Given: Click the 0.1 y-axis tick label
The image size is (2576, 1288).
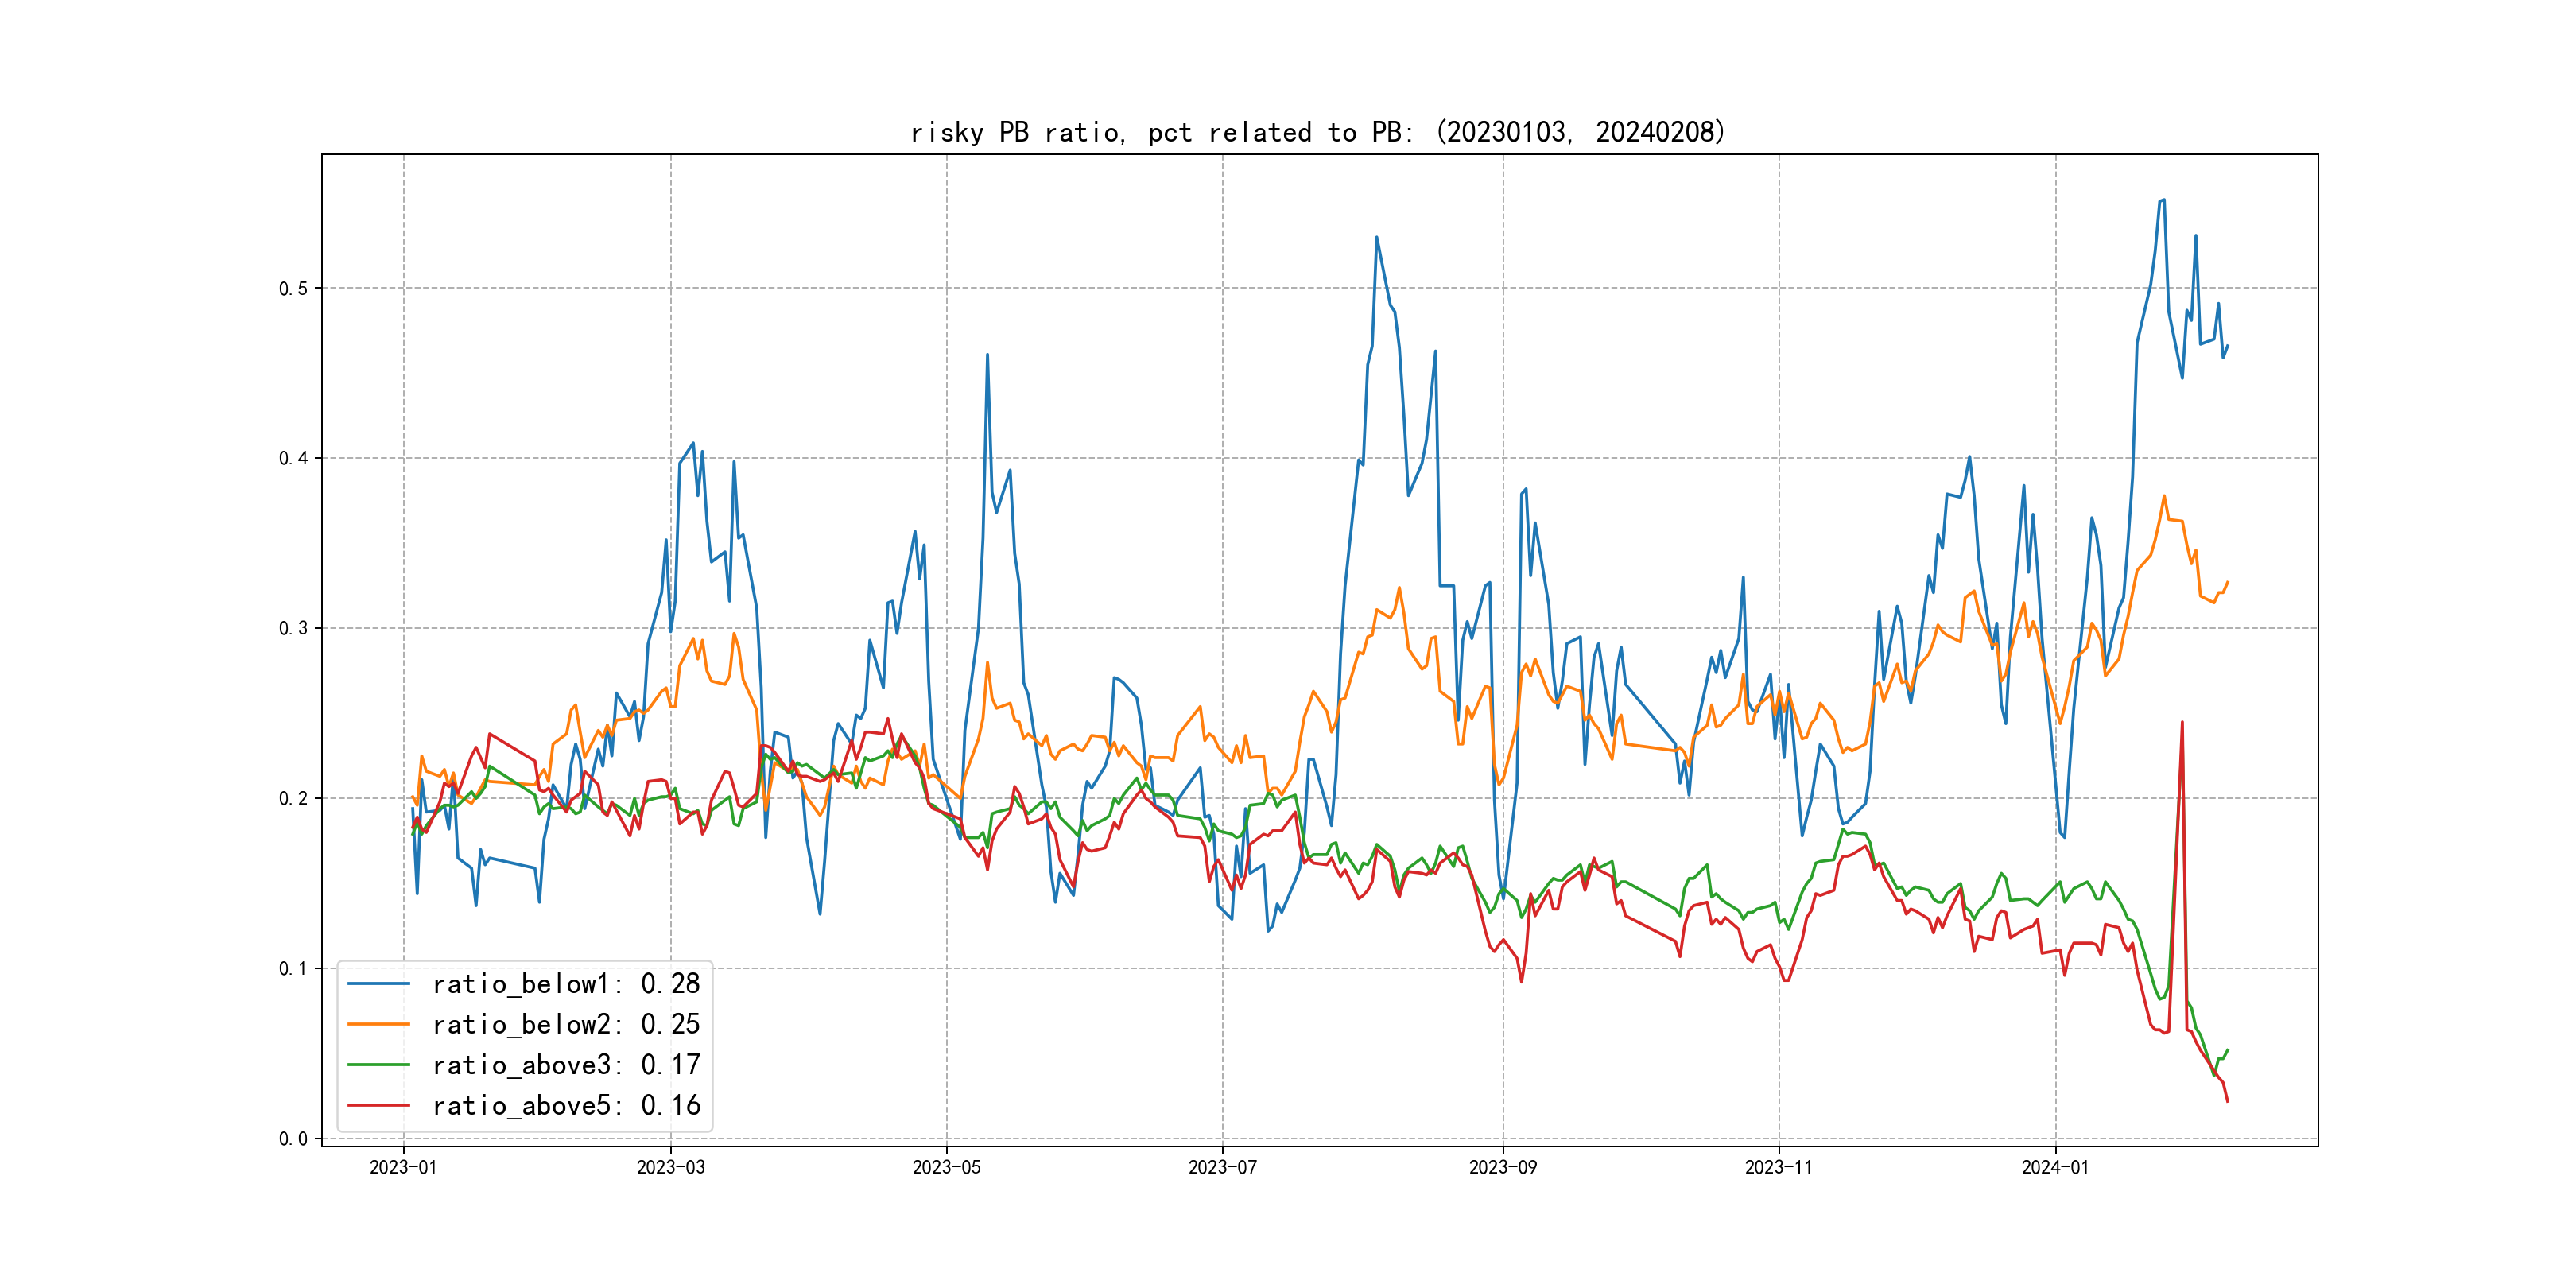Looking at the screenshot, I should [293, 969].
